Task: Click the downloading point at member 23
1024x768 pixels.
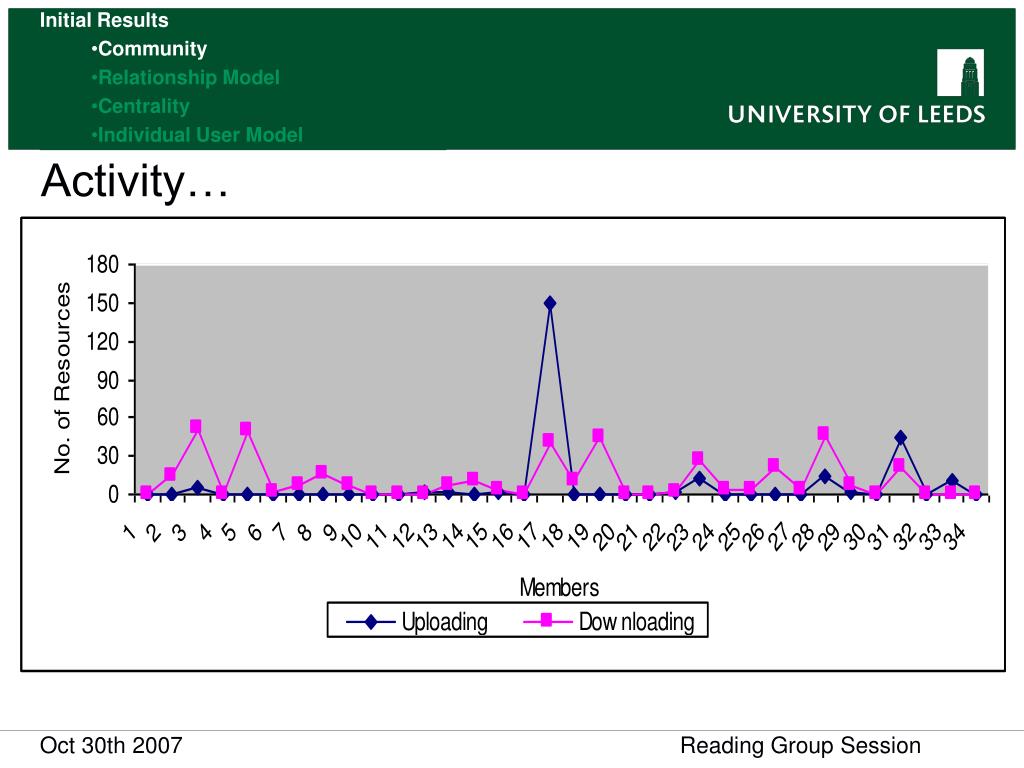Action: pyautogui.click(x=697, y=458)
